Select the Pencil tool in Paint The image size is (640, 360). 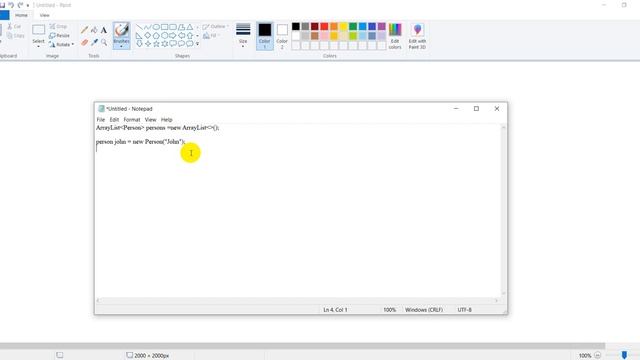pos(84,30)
